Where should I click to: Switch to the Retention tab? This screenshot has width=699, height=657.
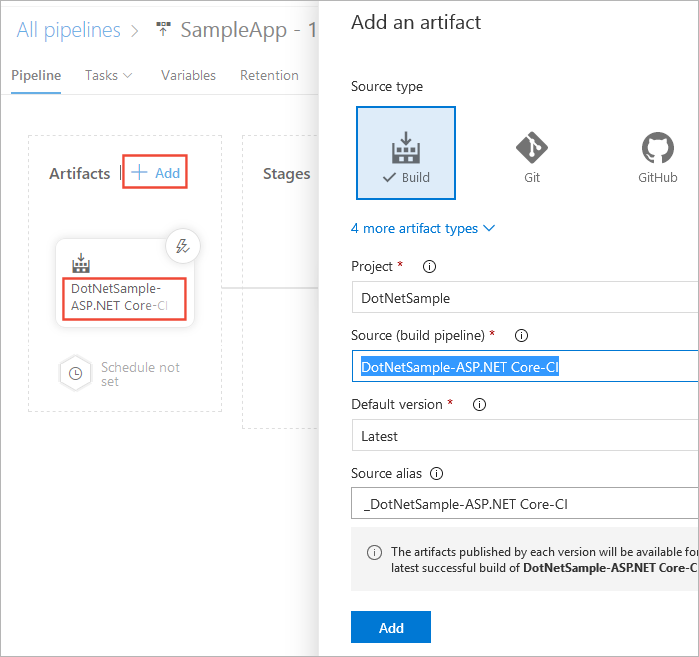269,75
